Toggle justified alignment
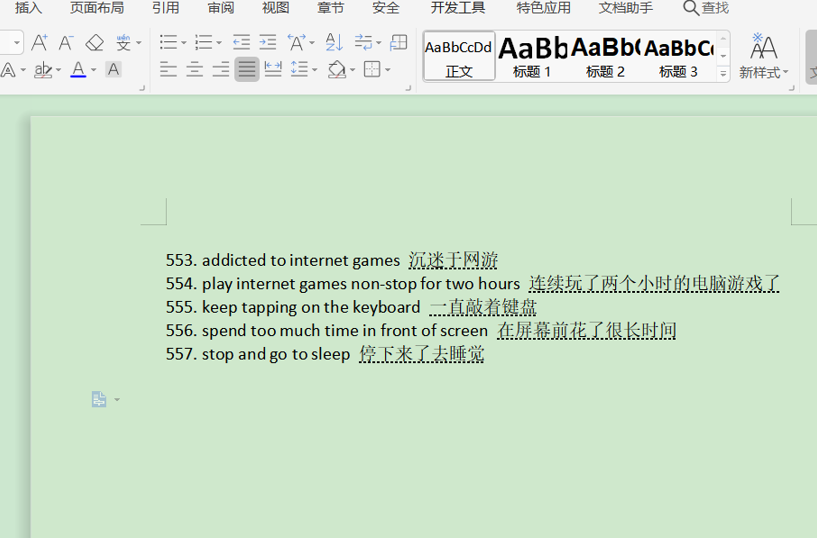Screen dimensions: 817x539 click(247, 69)
